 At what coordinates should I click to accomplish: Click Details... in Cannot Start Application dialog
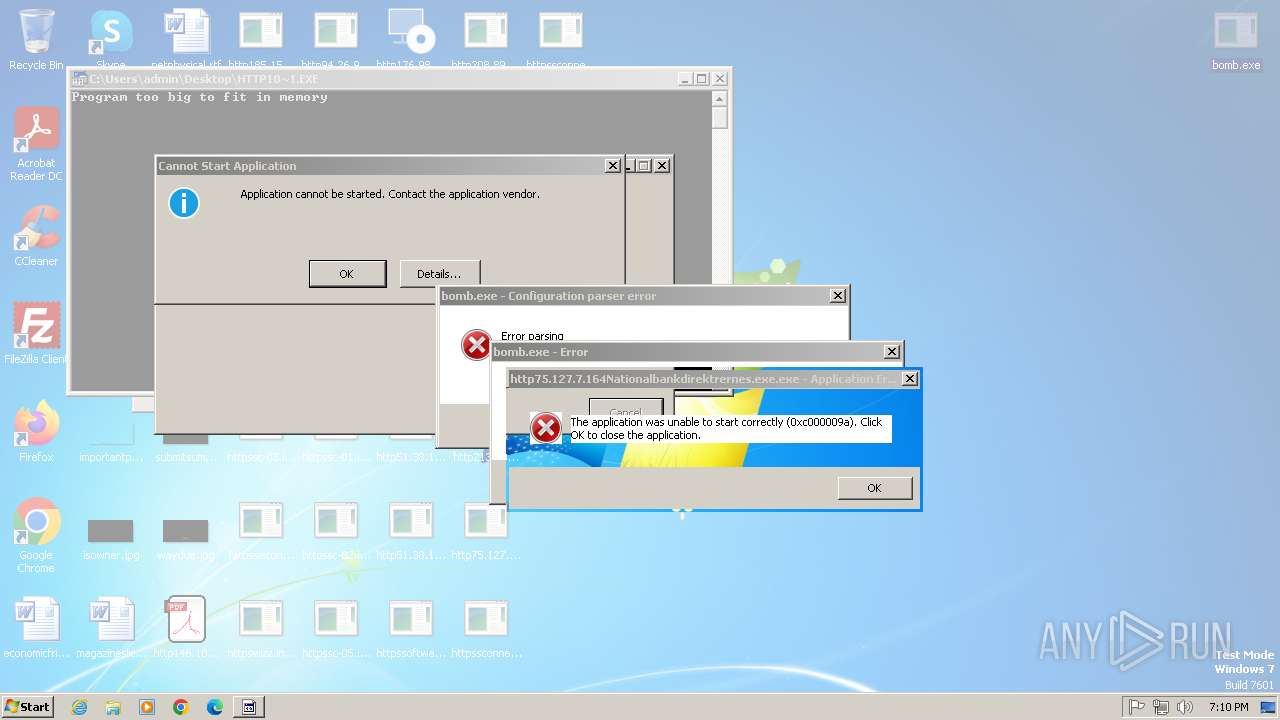(x=439, y=274)
